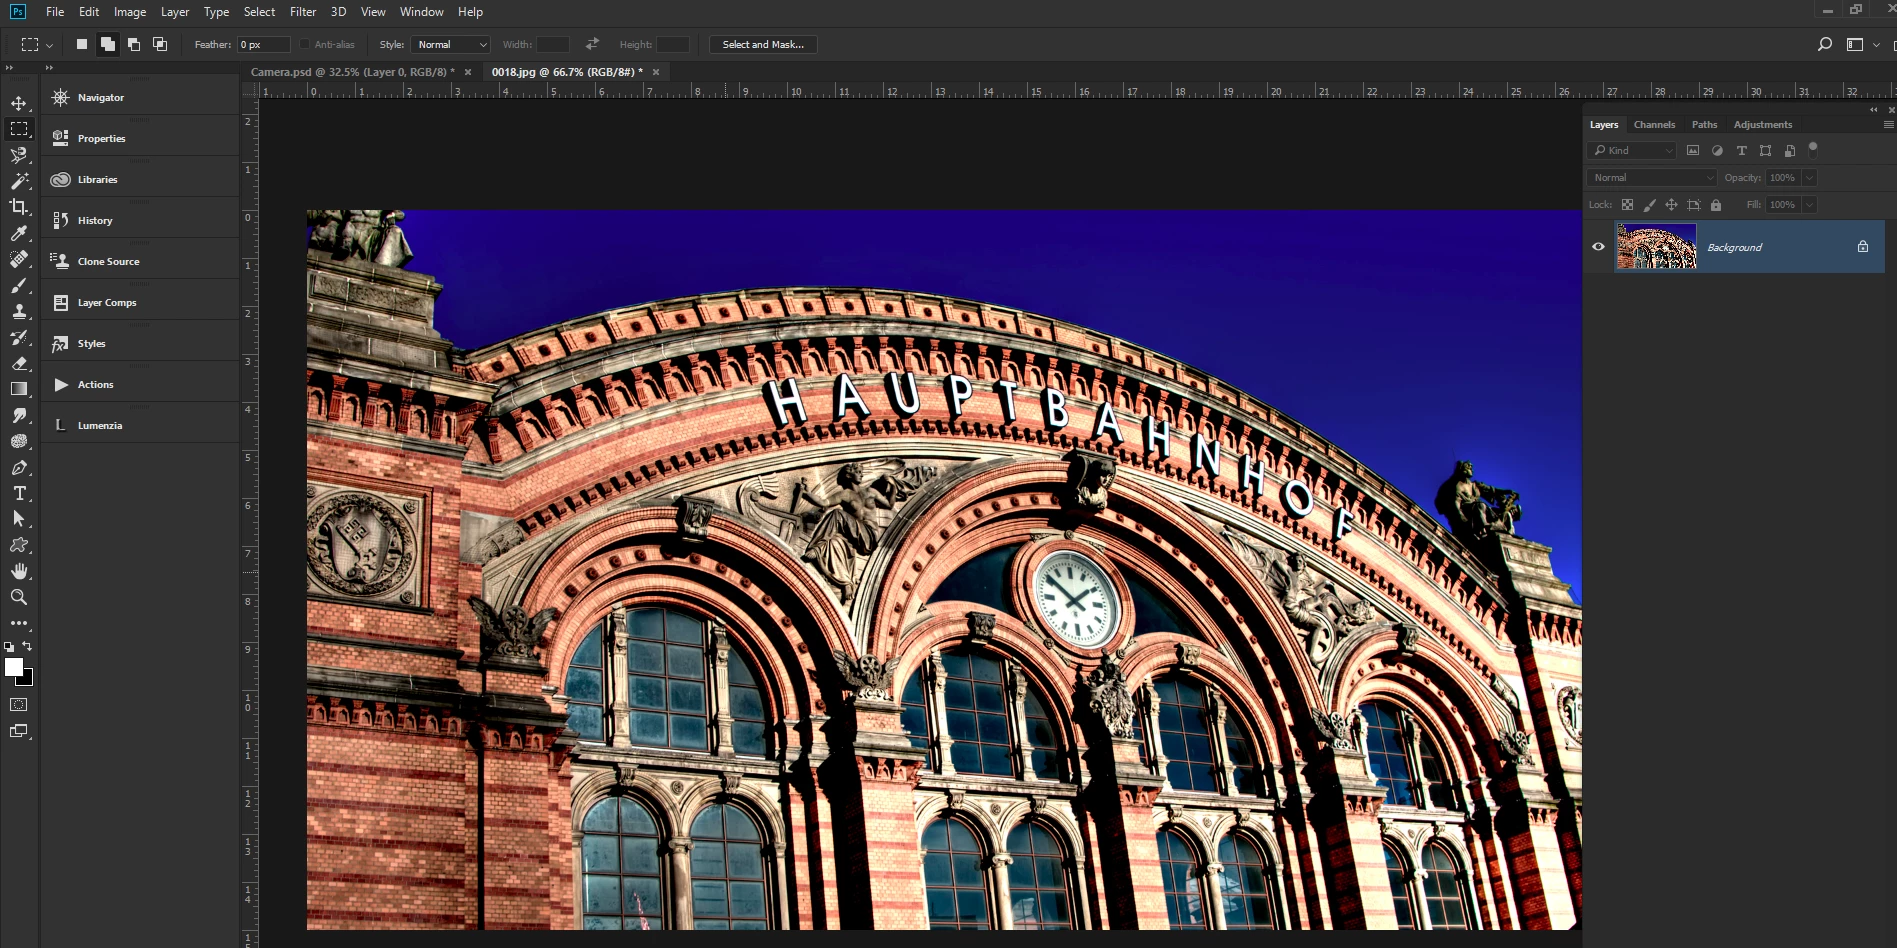Toggle Quick Mask mode

[19, 705]
